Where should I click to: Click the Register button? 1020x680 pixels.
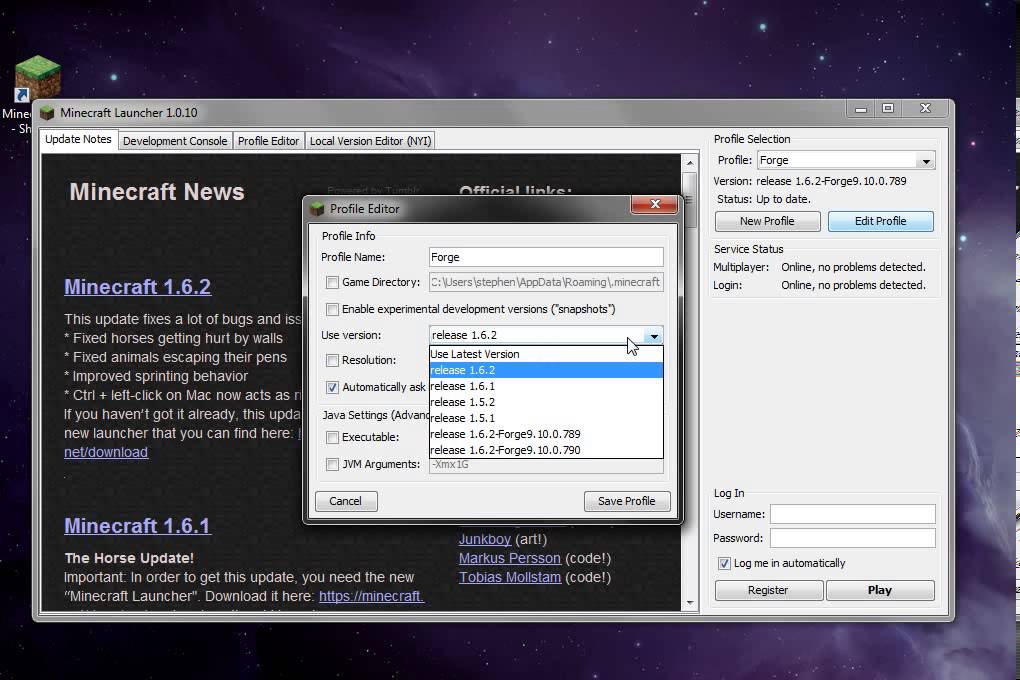[768, 590]
